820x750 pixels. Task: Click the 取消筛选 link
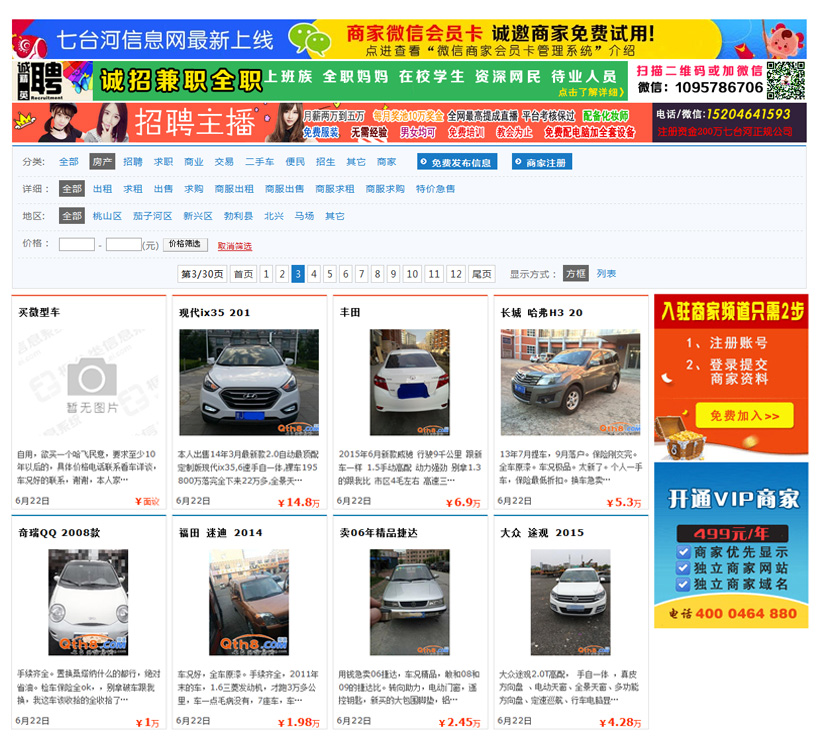coord(235,246)
